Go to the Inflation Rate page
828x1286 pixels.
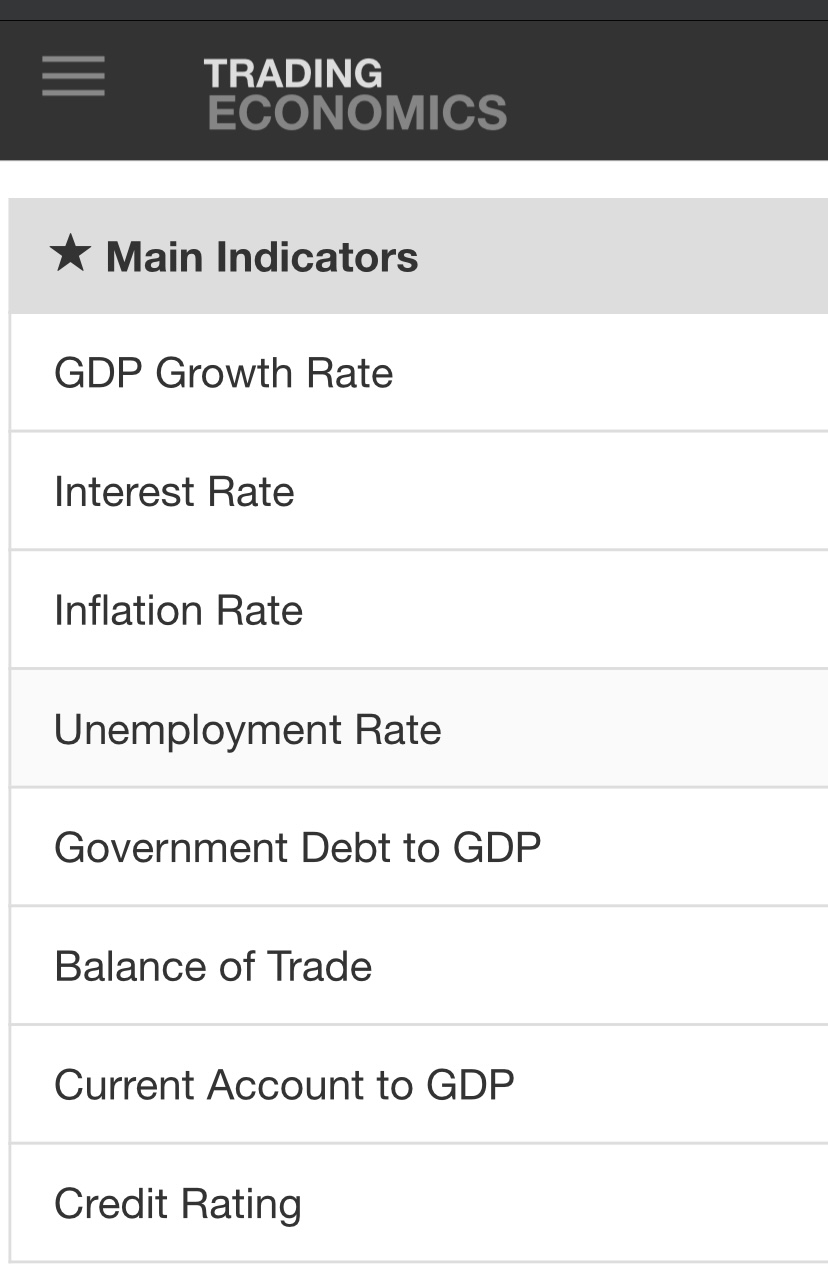(178, 610)
